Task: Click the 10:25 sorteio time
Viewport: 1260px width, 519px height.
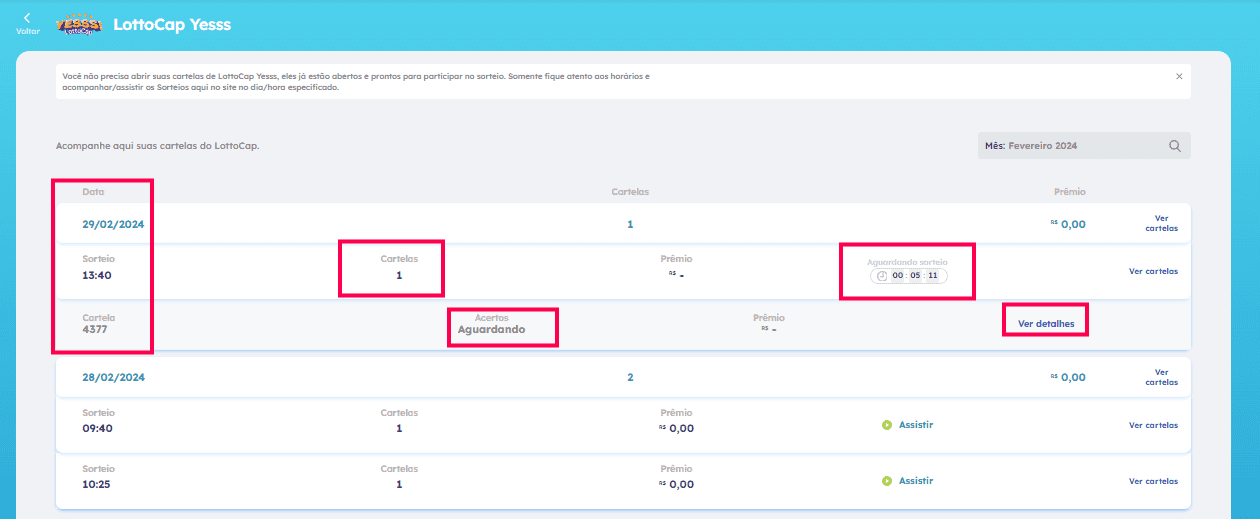Action: tap(96, 484)
